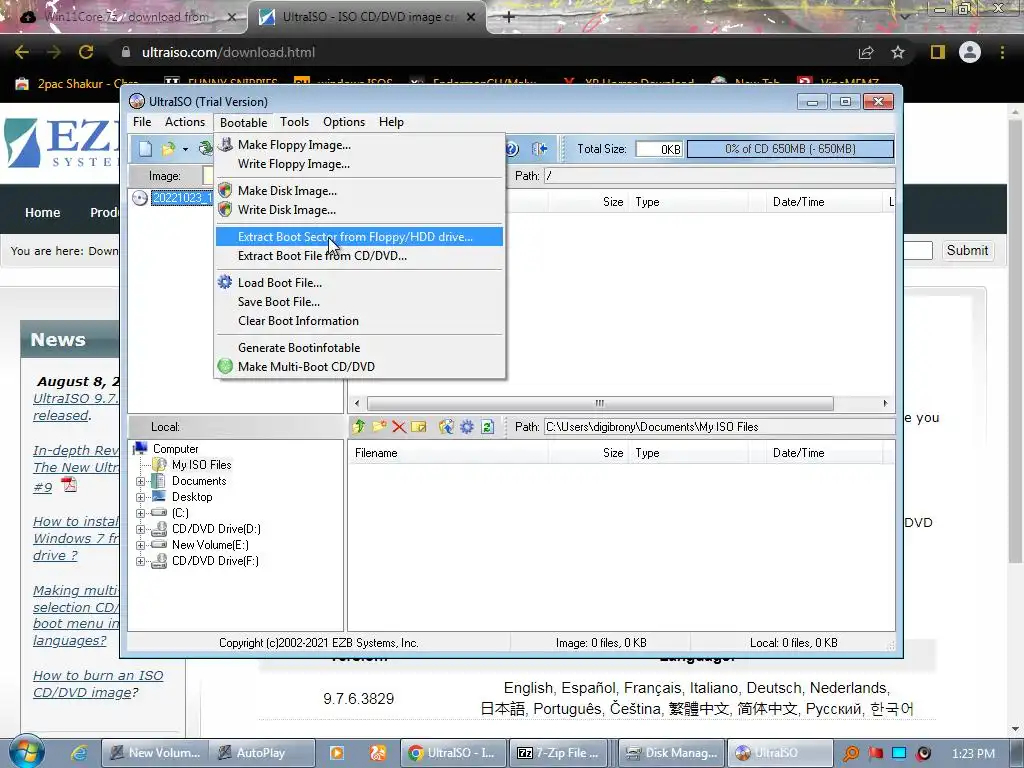Click the local Path field
The width and height of the screenshot is (1024, 768).
(x=719, y=426)
